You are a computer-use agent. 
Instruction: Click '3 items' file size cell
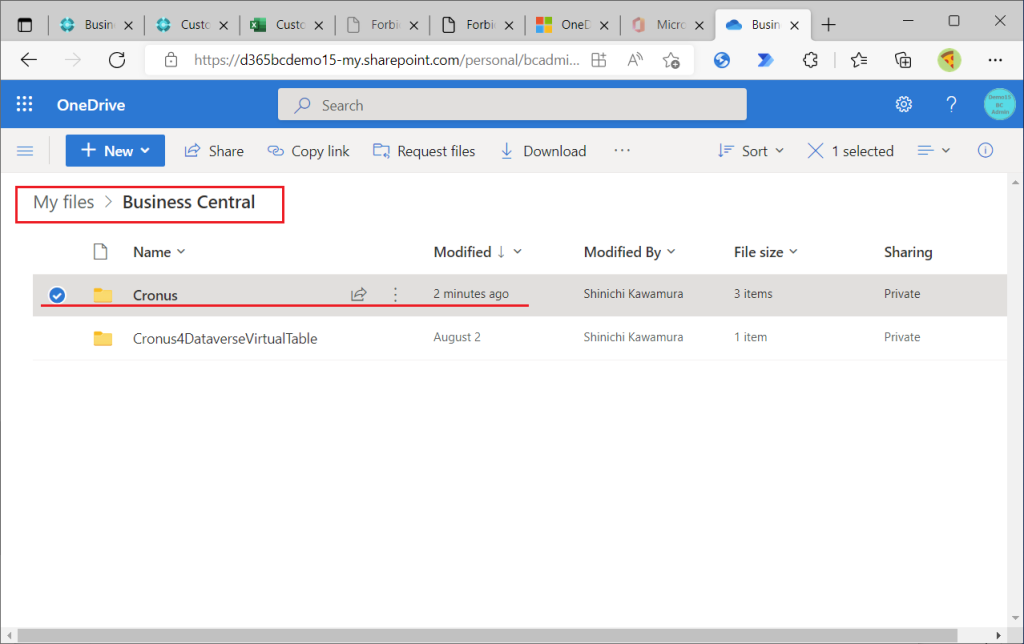point(753,294)
